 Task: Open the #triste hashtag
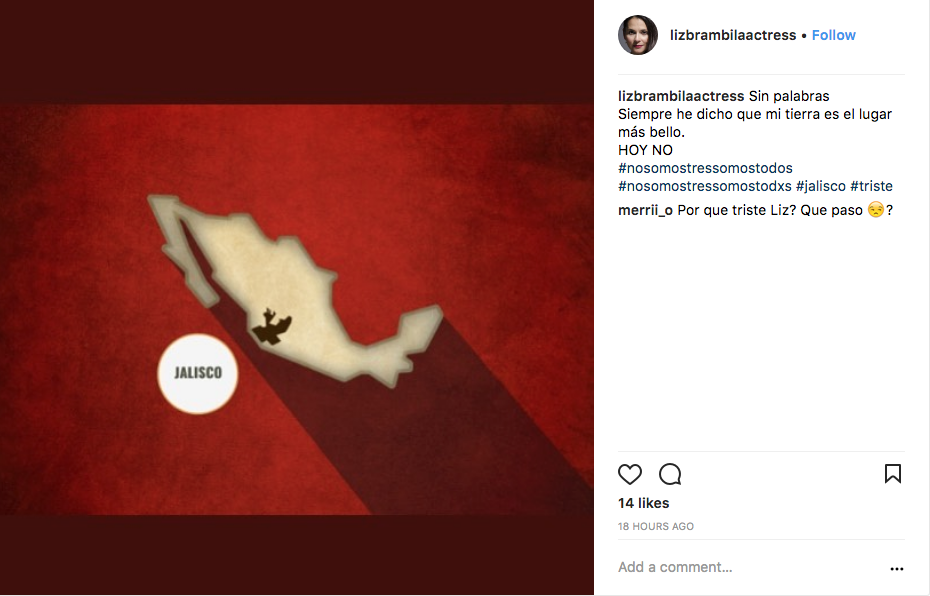871,186
